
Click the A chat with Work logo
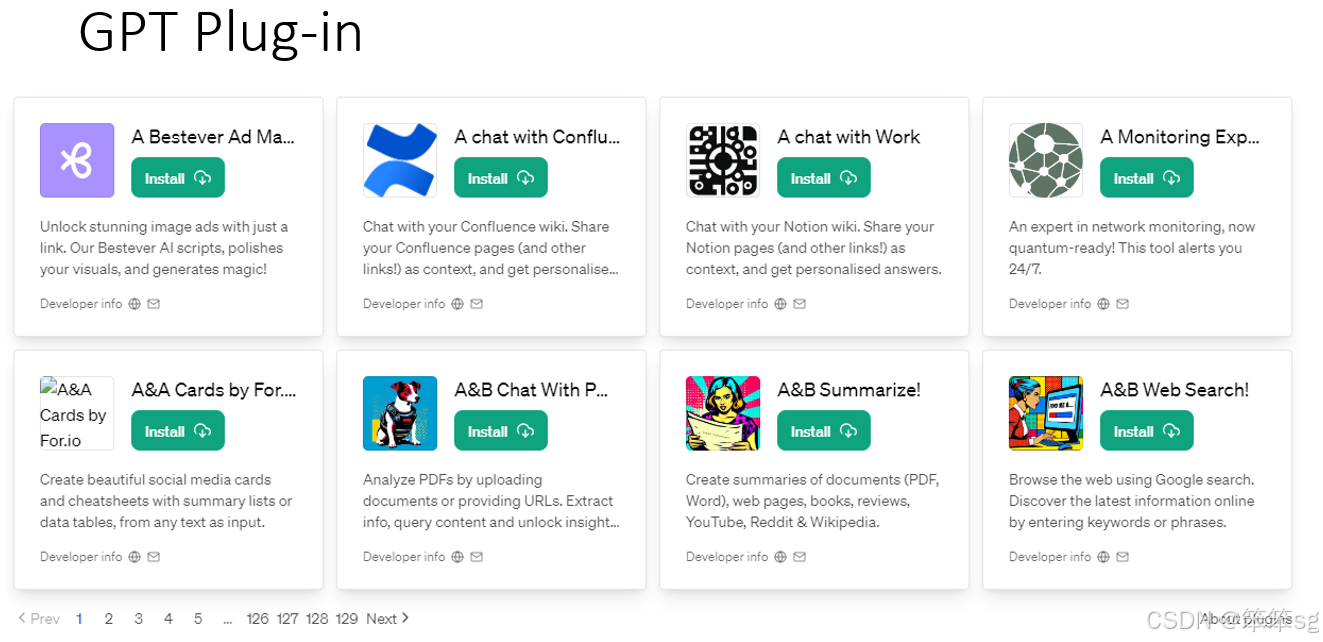click(723, 160)
